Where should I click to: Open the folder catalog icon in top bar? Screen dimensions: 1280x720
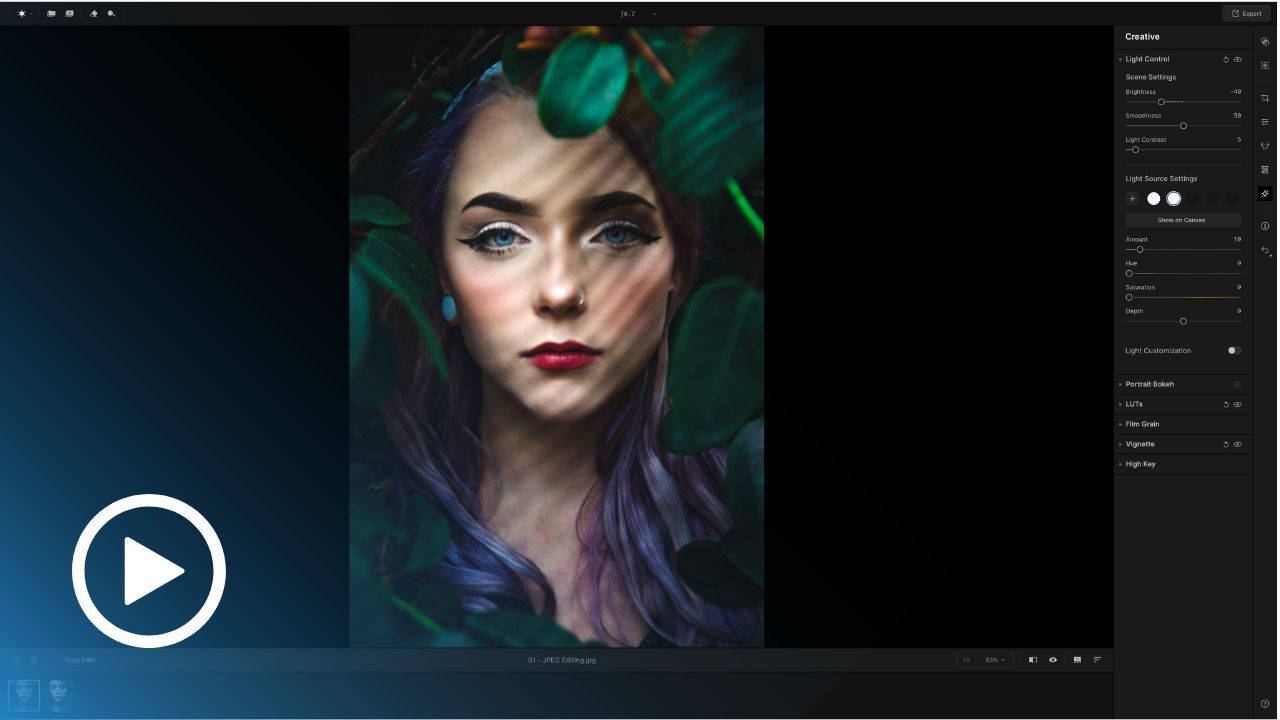51,14
